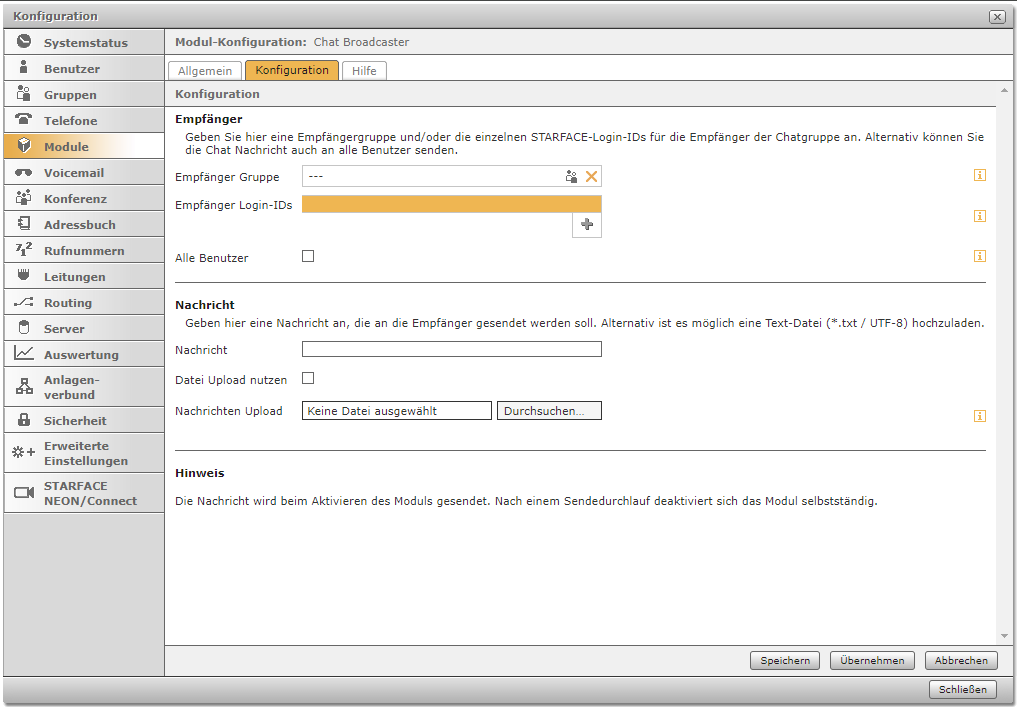
Task: Go to Systemstatus in the sidebar
Action: click(x=85, y=43)
